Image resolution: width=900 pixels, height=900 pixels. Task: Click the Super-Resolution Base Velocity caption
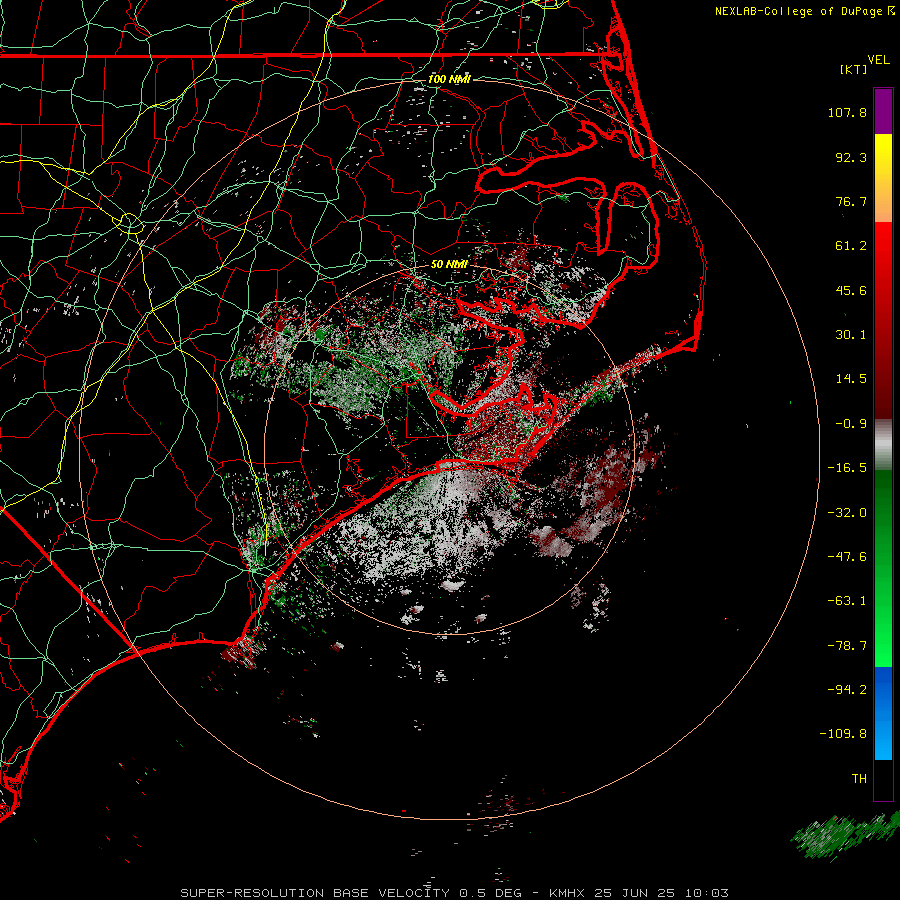coord(455,893)
